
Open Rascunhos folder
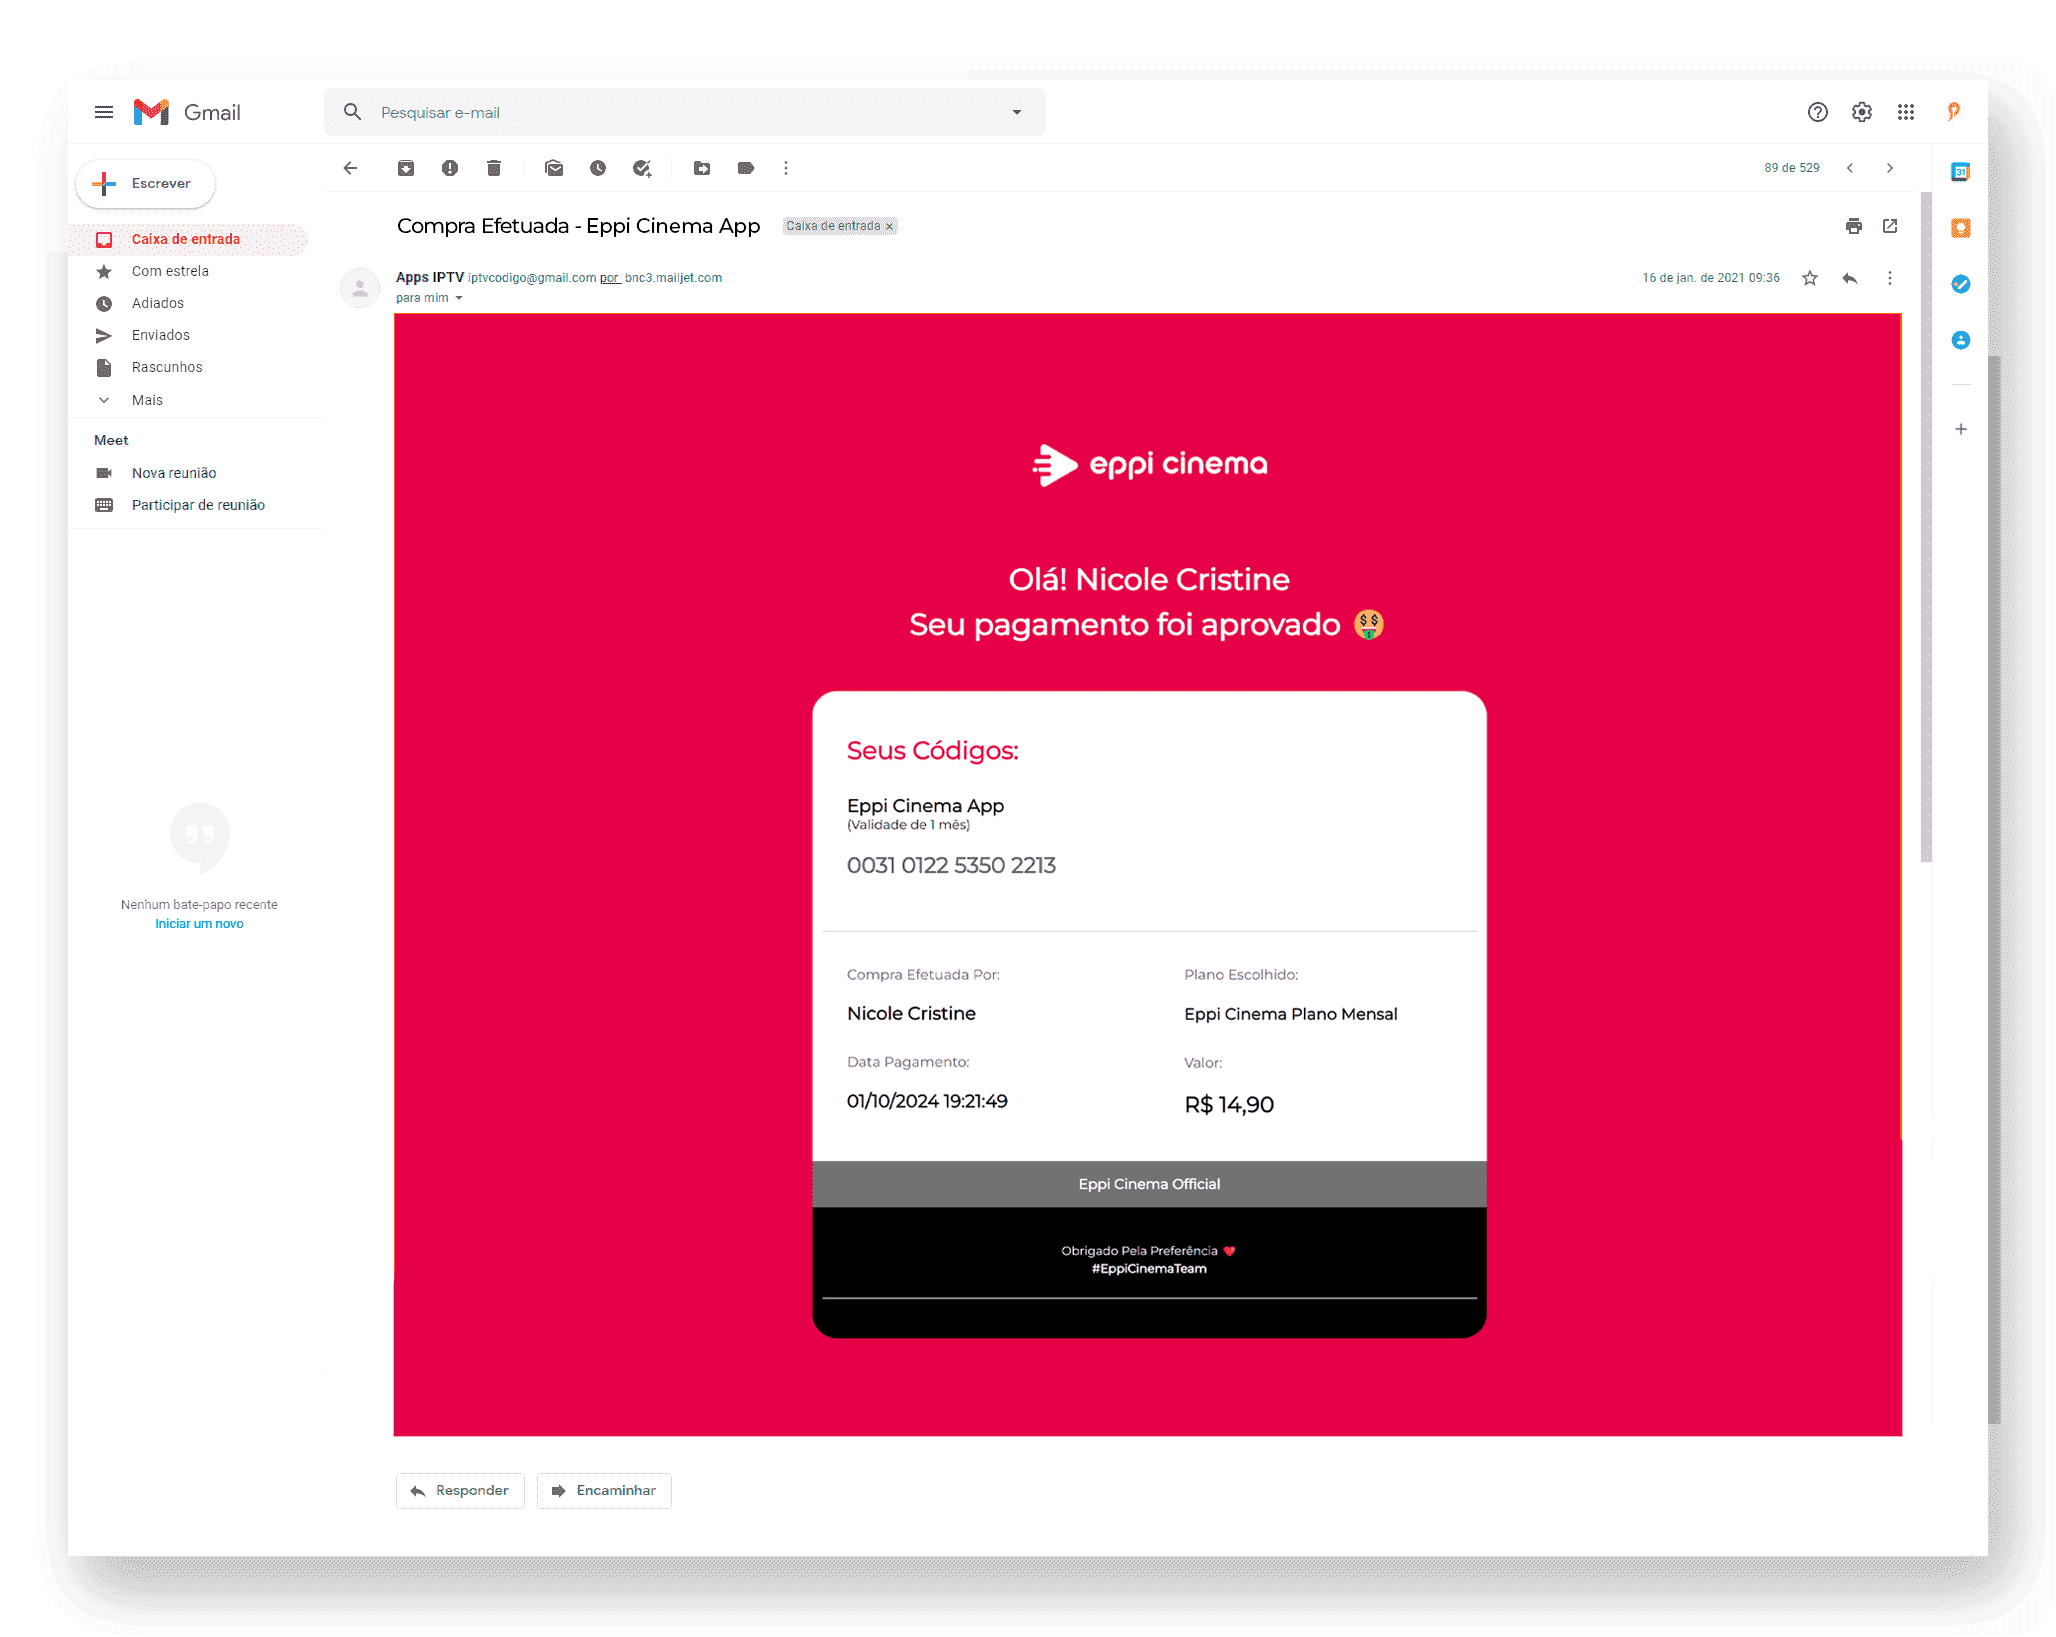point(167,367)
